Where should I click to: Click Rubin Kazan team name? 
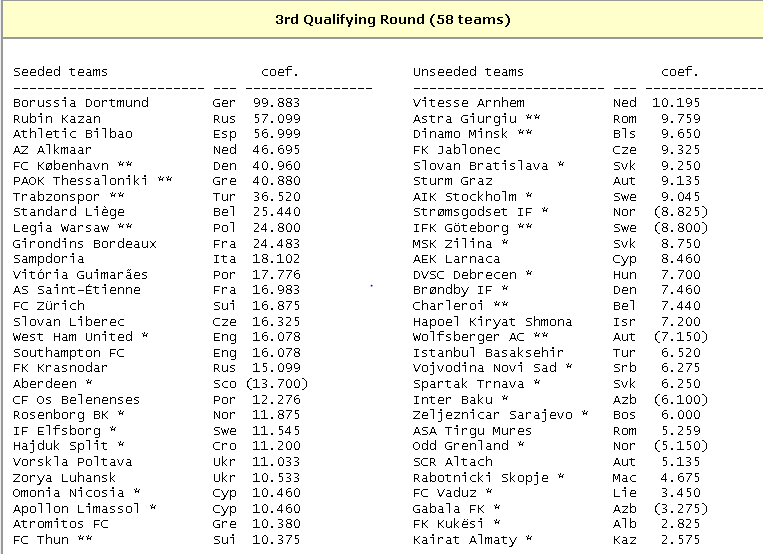(x=57, y=119)
